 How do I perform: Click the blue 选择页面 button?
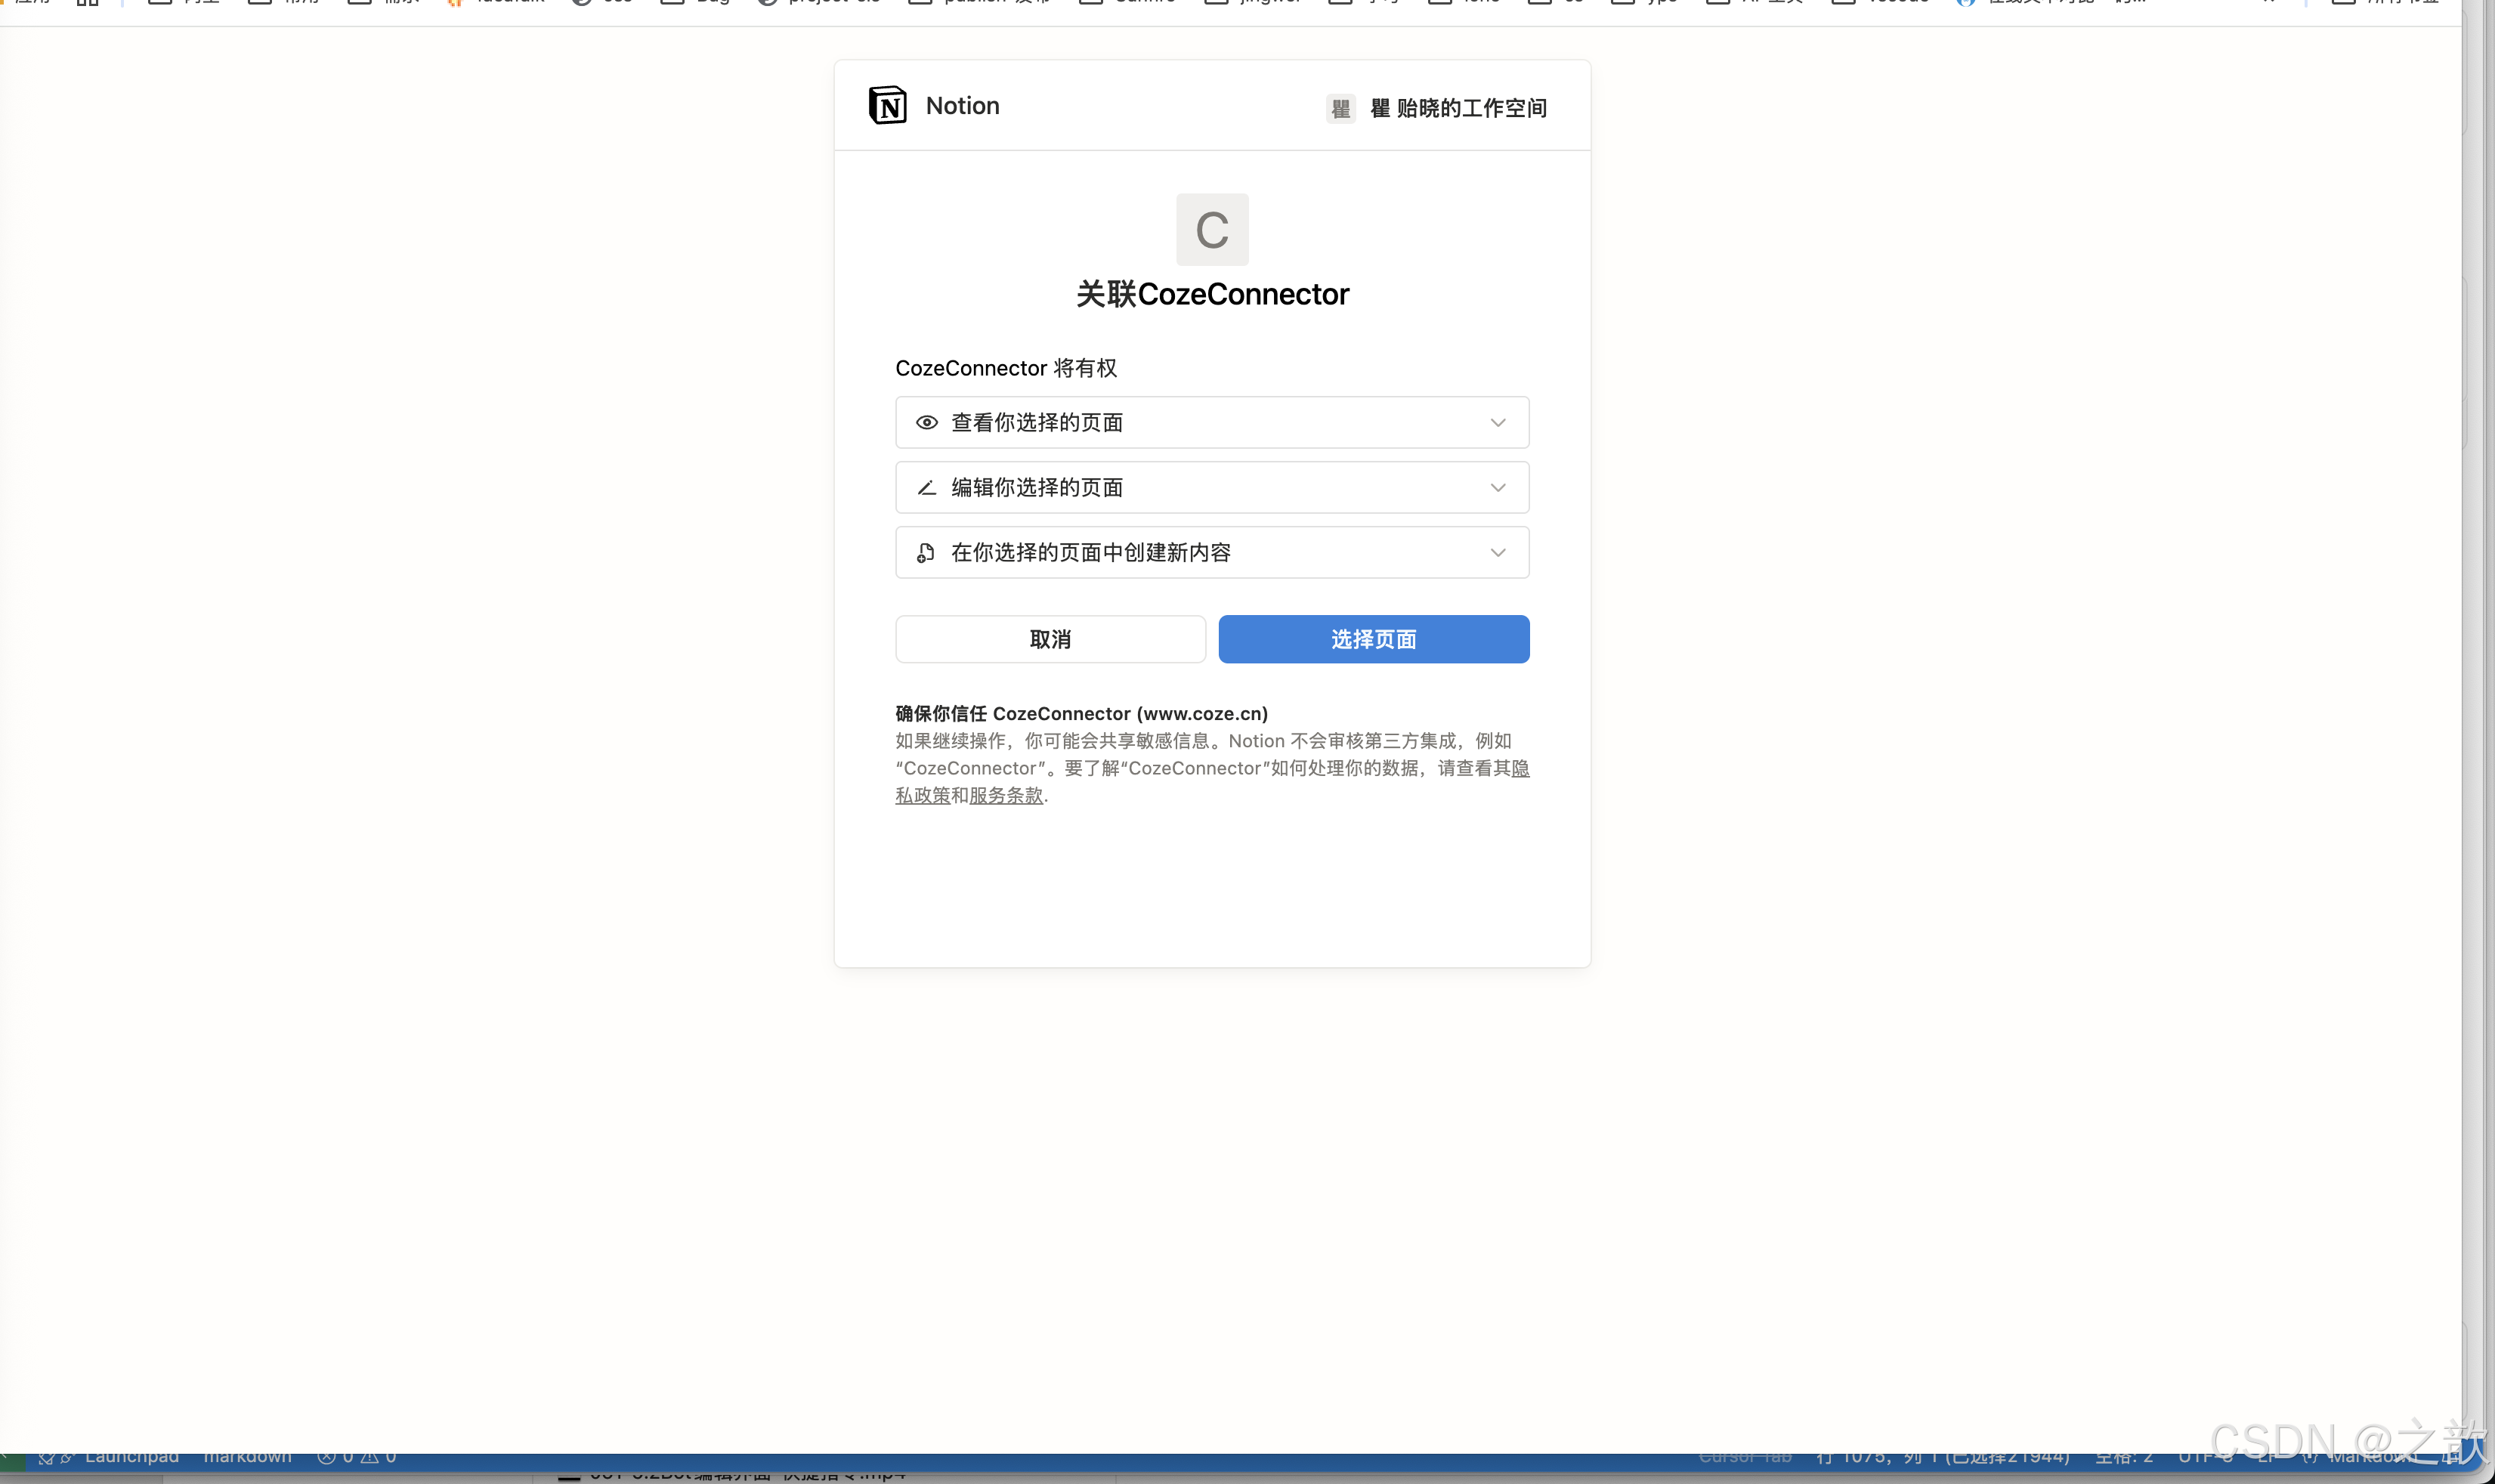point(1373,639)
